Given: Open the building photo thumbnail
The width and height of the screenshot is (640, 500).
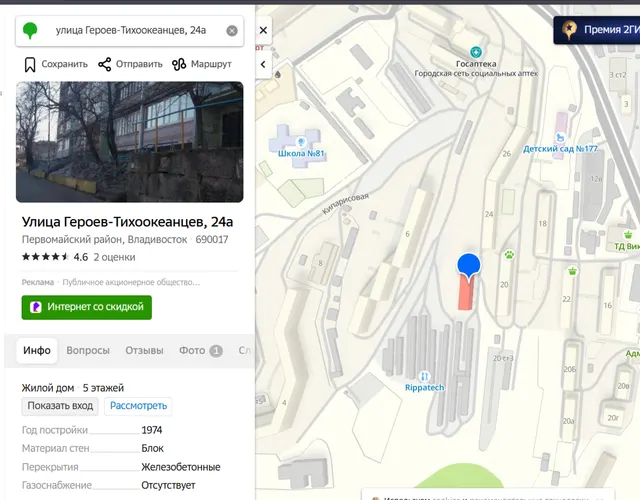Looking at the screenshot, I should (x=130, y=142).
